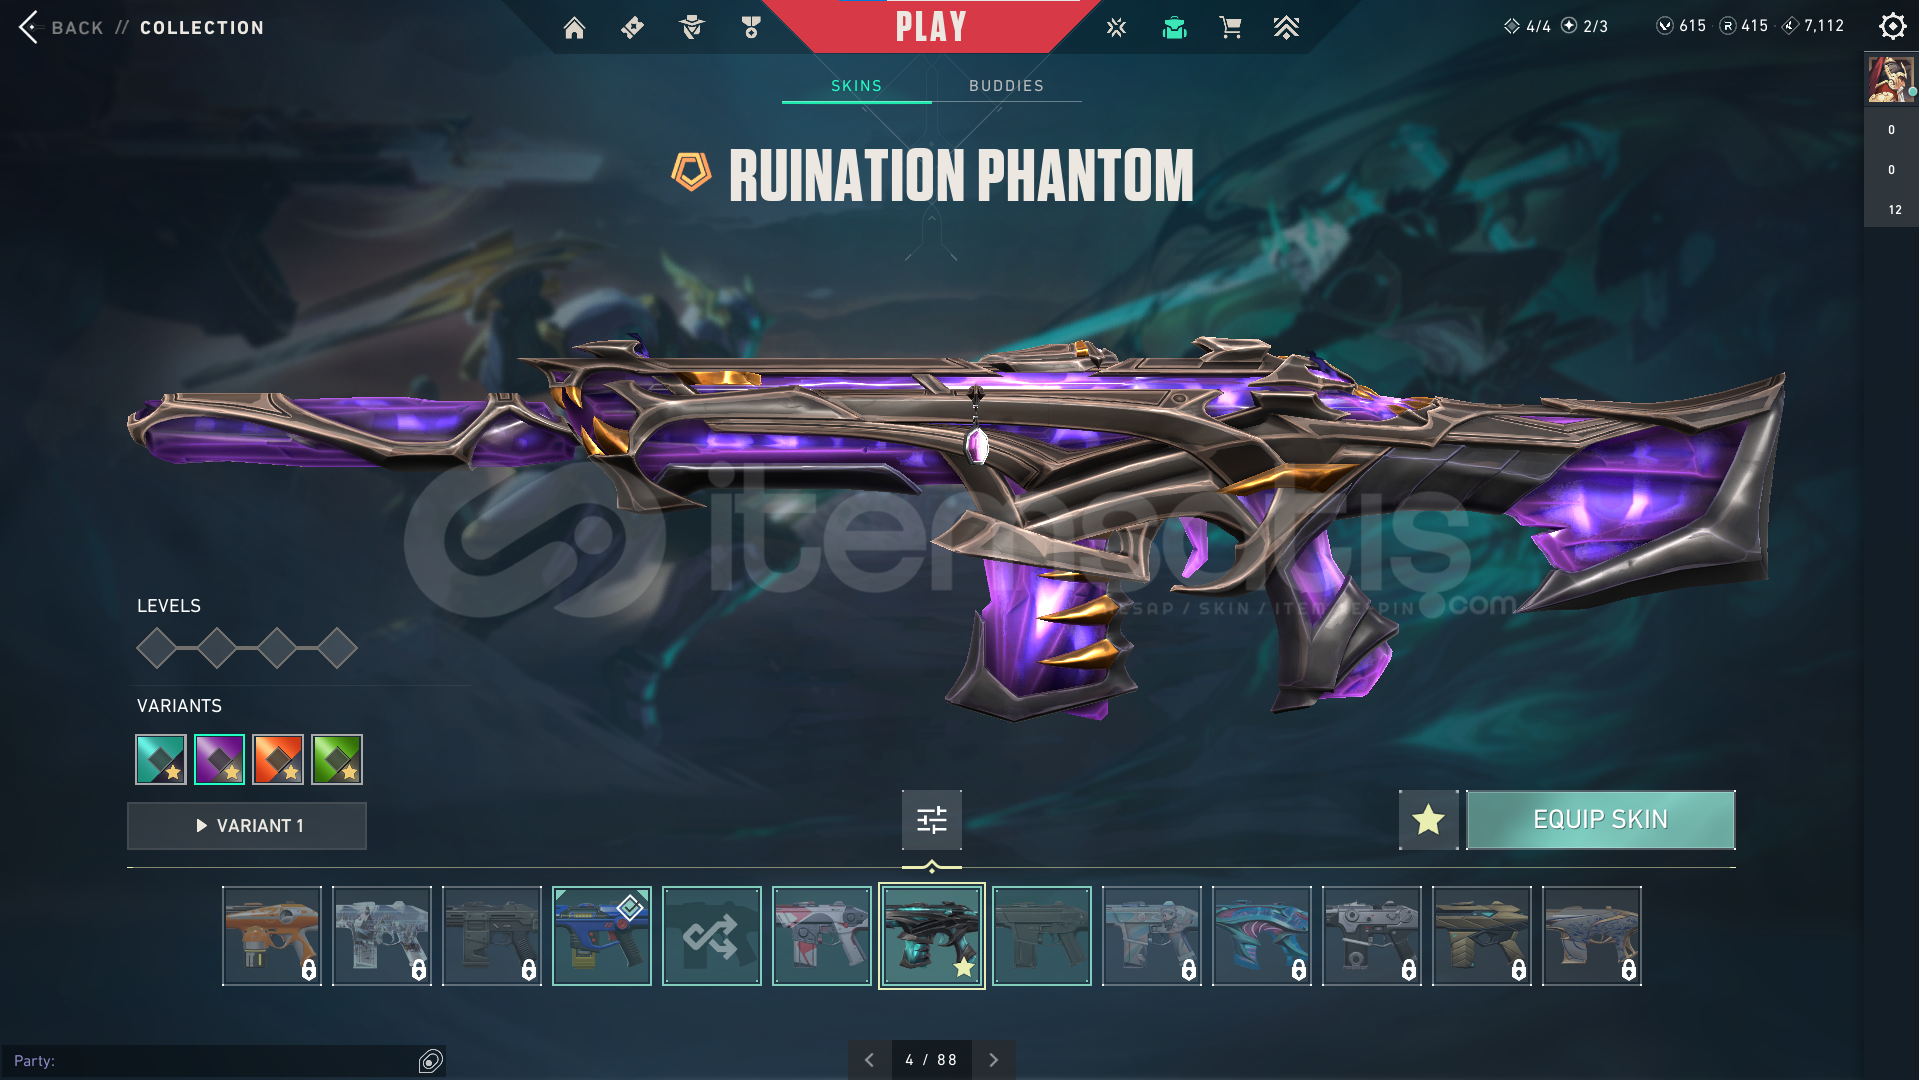
Task: Go to previous page of skins
Action: point(869,1060)
